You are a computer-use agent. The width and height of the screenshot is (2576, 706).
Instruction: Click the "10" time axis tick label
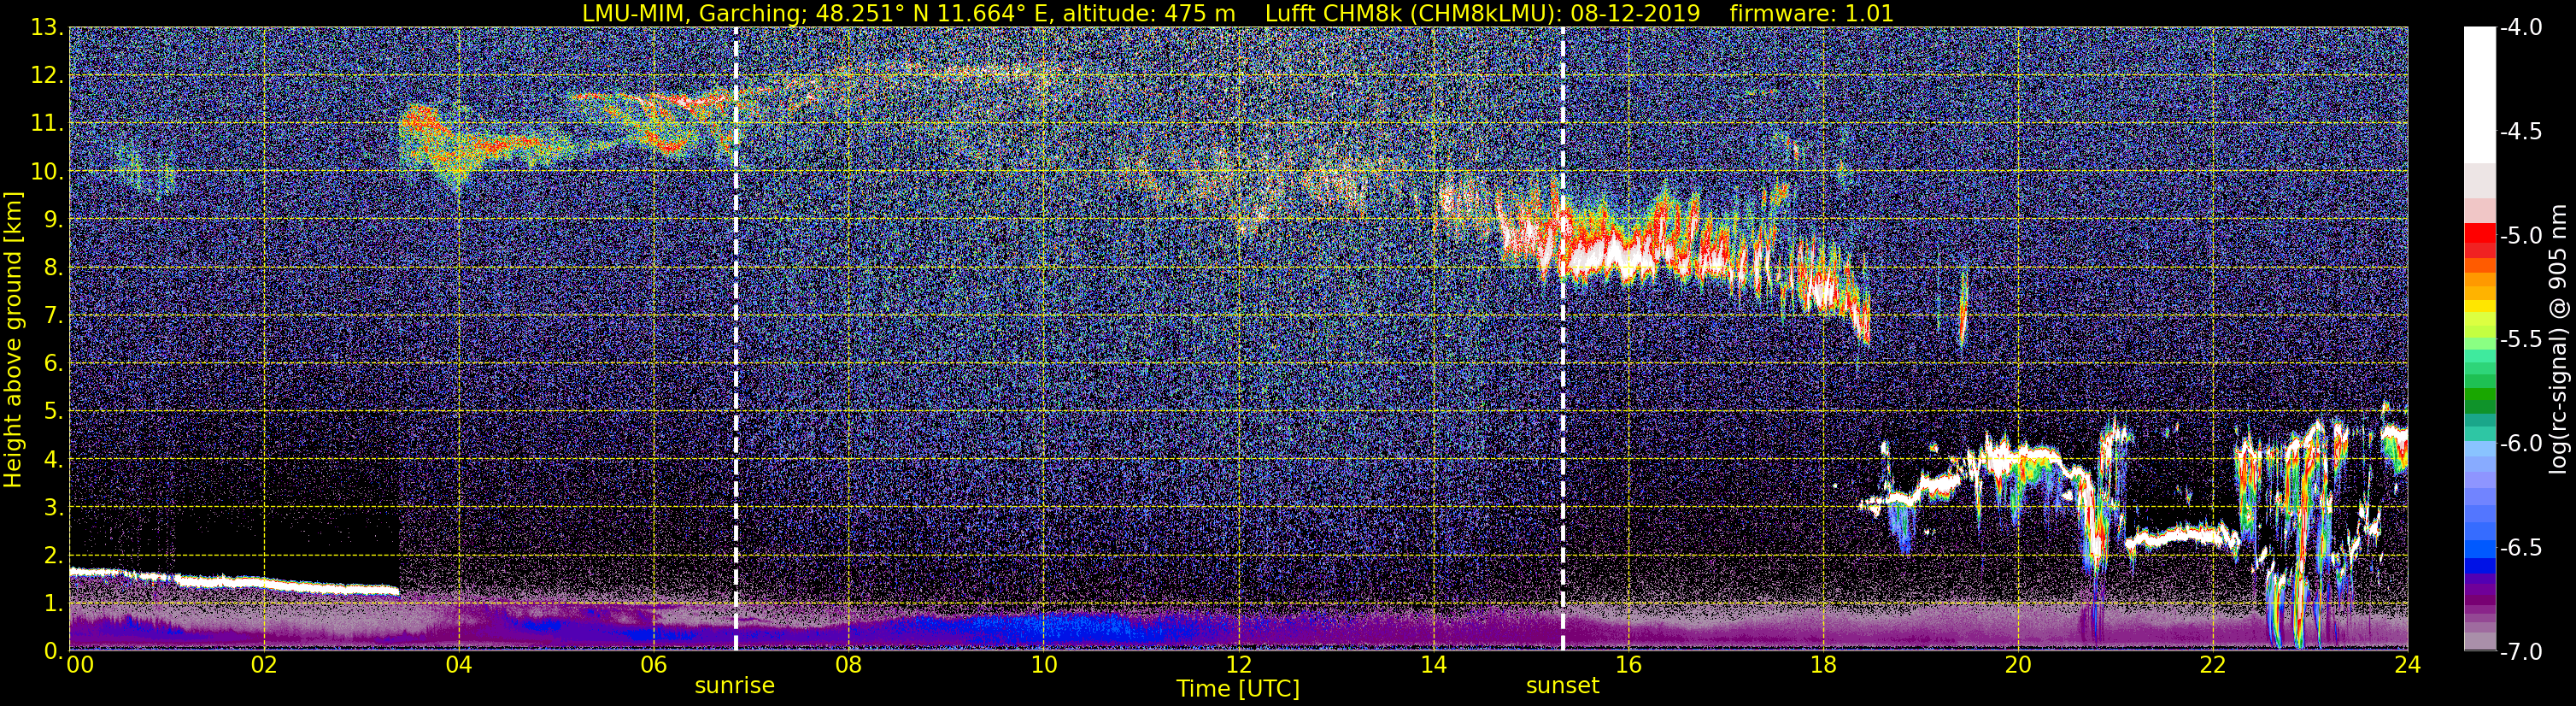tap(1043, 665)
